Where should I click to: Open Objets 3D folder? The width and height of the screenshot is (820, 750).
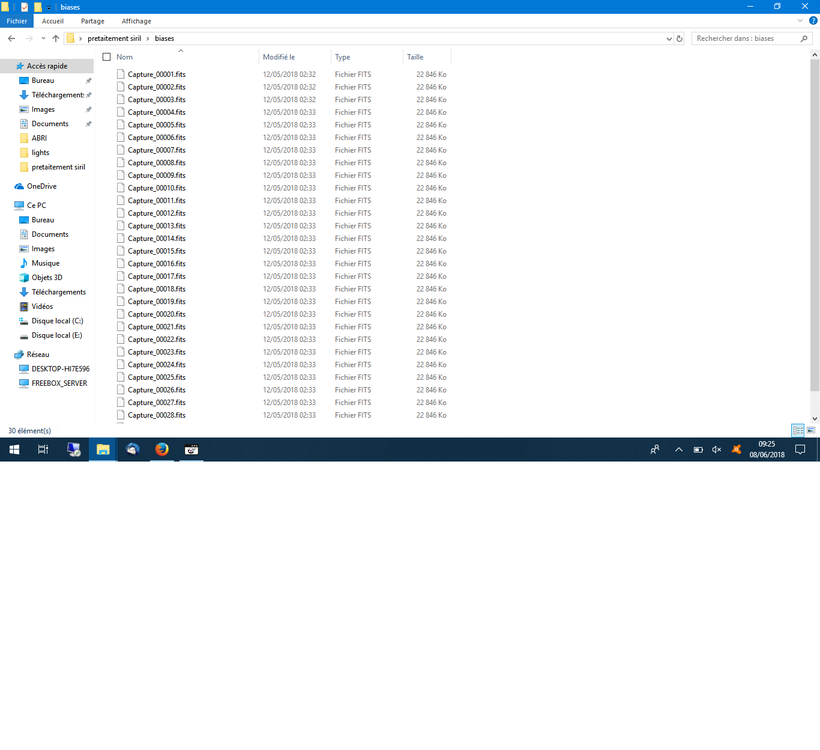coord(47,277)
